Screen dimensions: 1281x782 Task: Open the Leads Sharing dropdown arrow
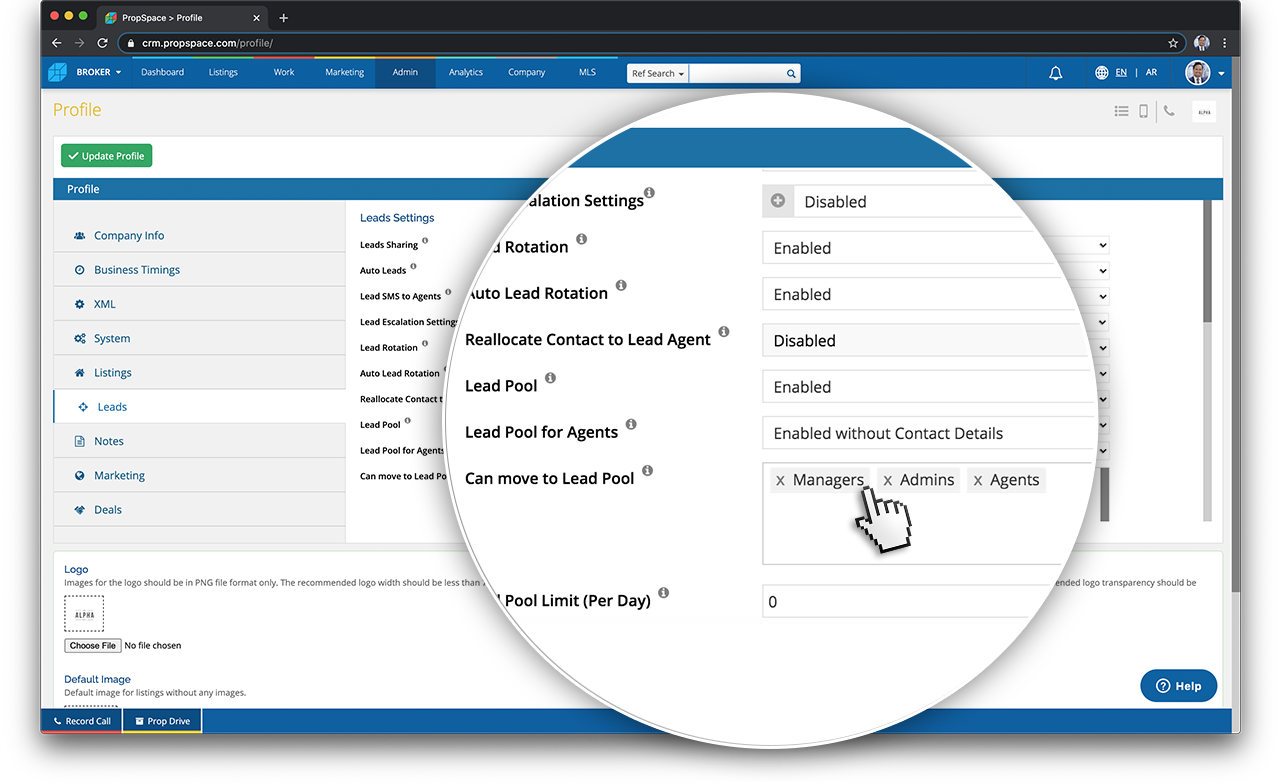point(1102,245)
